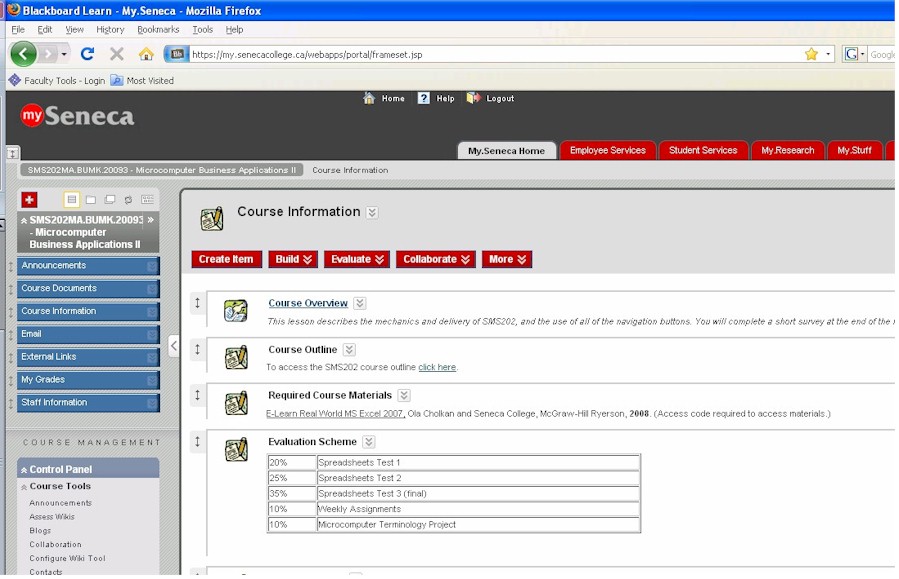Select the list view icon in course menu toolbar

(71, 199)
